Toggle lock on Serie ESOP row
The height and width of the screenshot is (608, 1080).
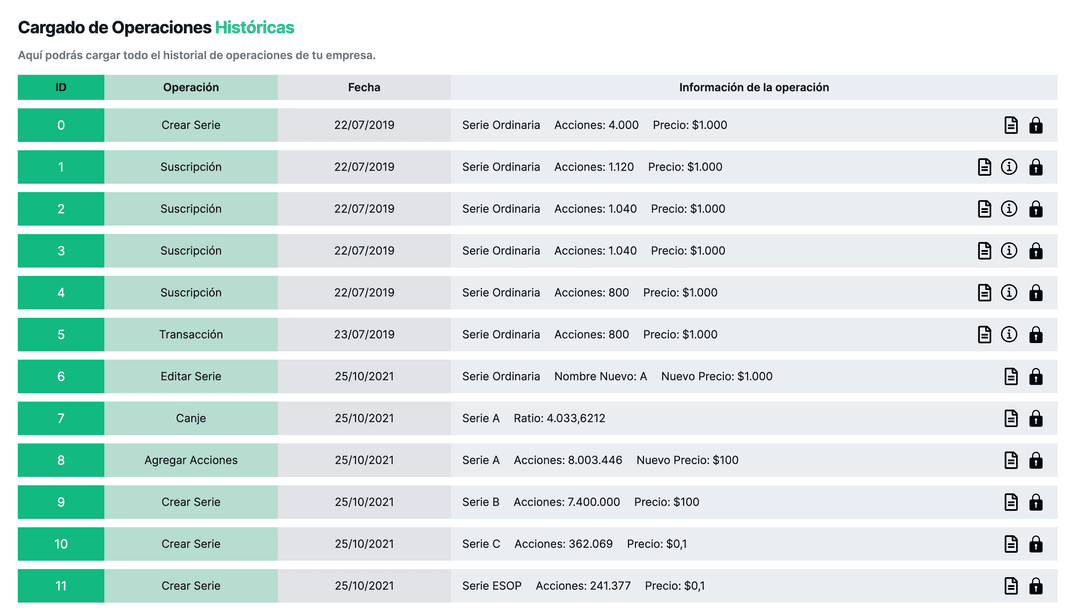1036,586
